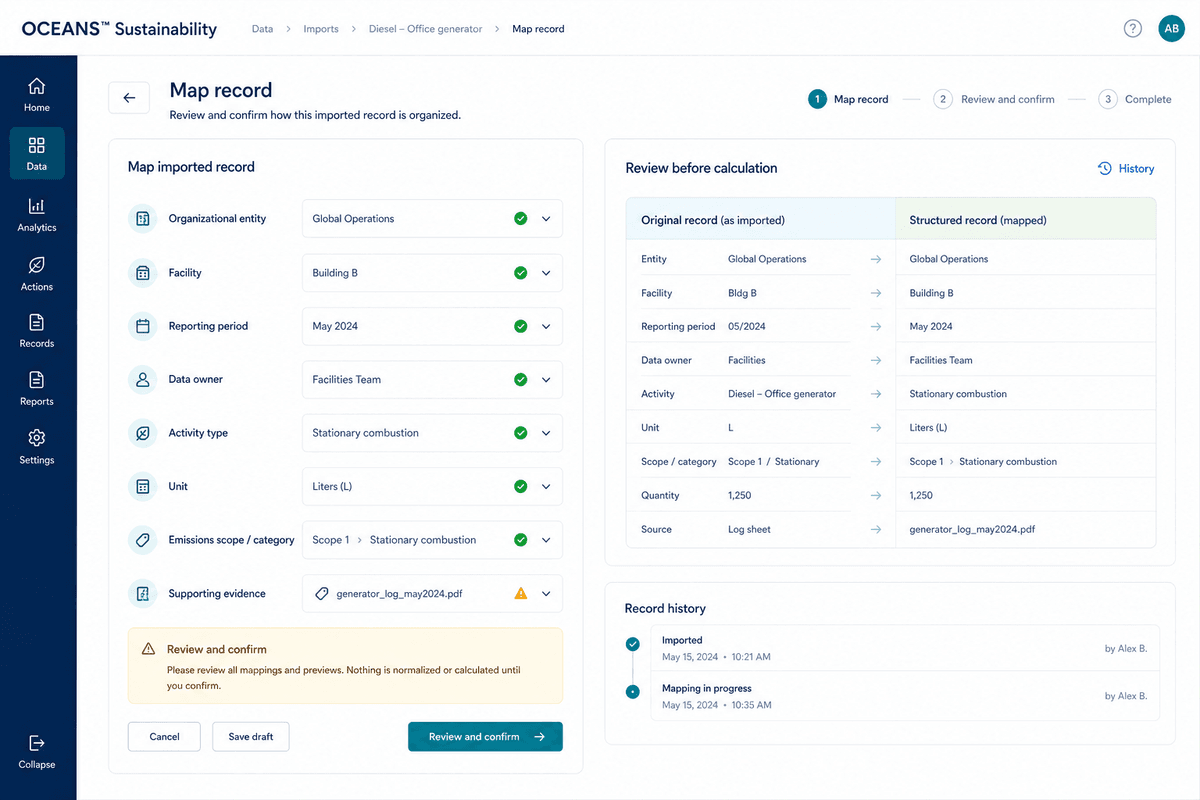Open Records in the sidebar
Screen dimensions: 1200x800
tap(37, 331)
